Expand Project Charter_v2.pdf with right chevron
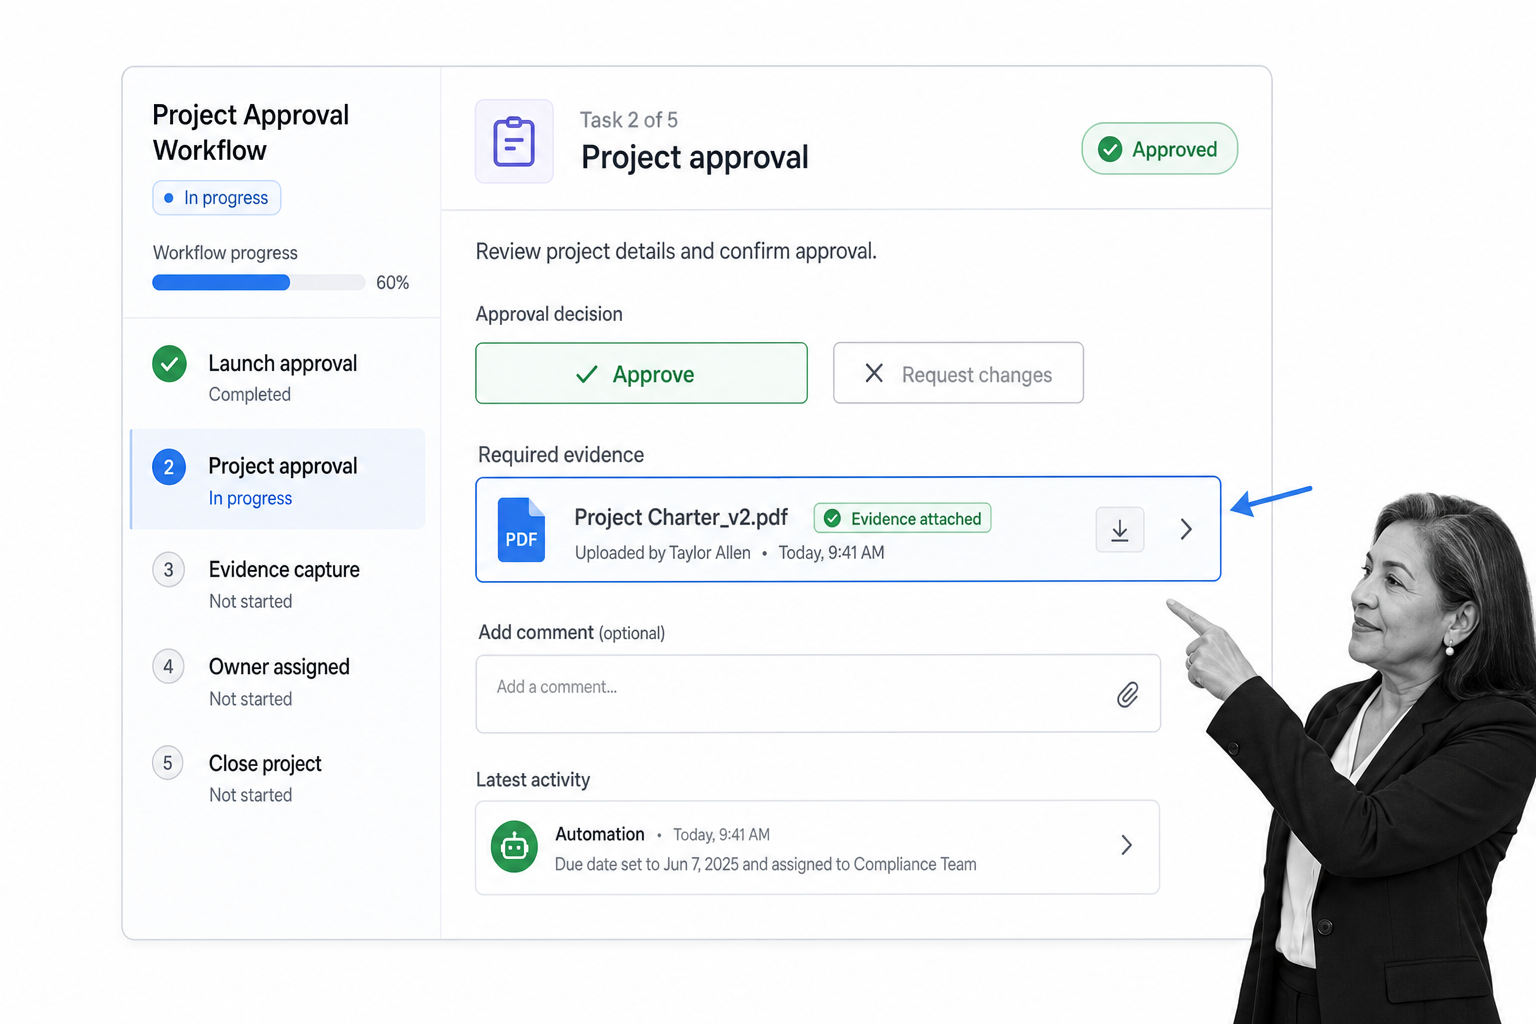1536x1024 pixels. tap(1186, 529)
